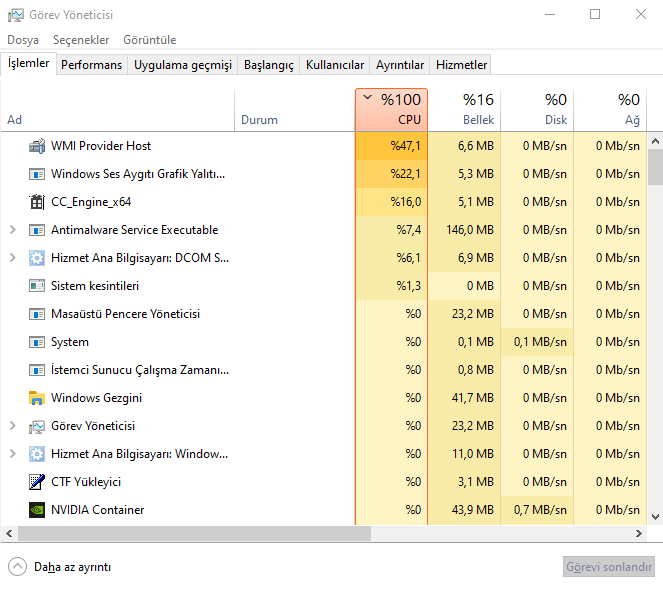The width and height of the screenshot is (663, 589).
Task: Click the Hizmet Ana Bilgisayarı: Window gear icon
Action: [x=37, y=454]
